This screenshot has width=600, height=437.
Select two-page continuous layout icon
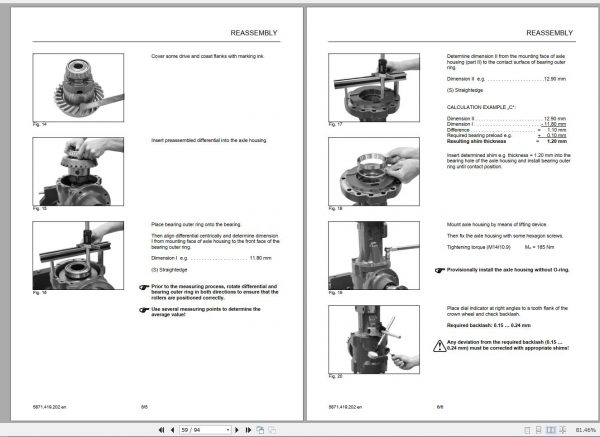click(x=562, y=430)
